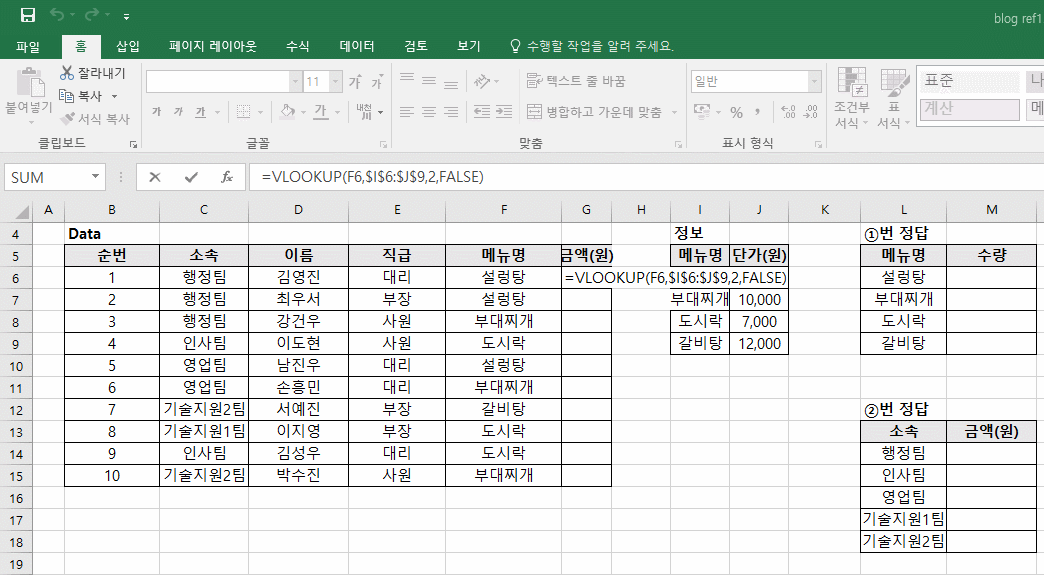Apply the 표준 cell style

point(970,81)
